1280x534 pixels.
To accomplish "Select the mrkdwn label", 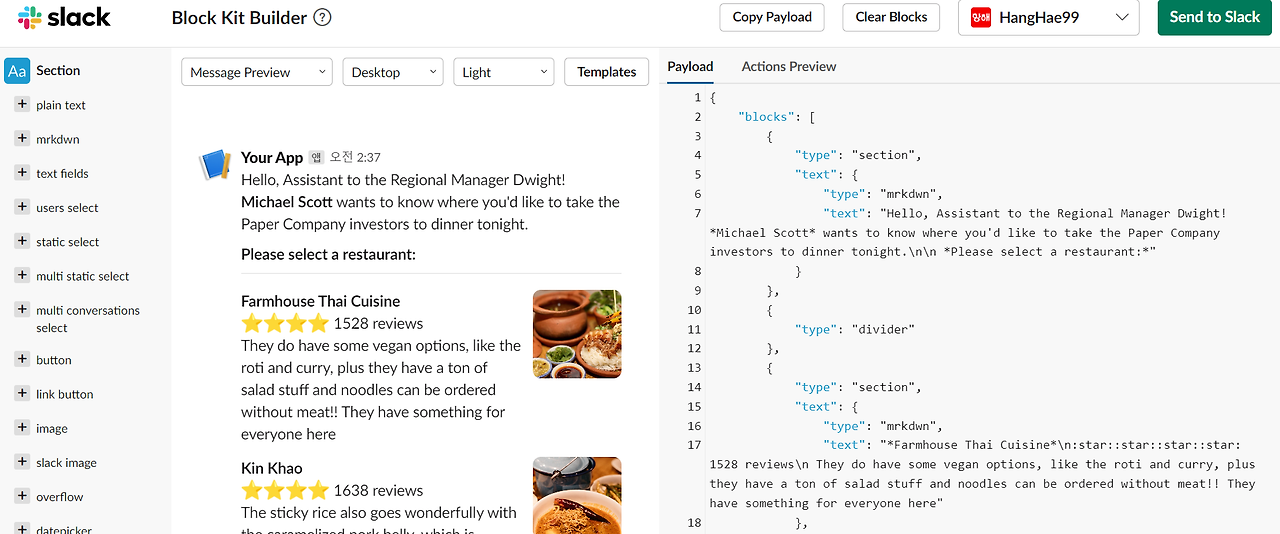I will pos(58,139).
